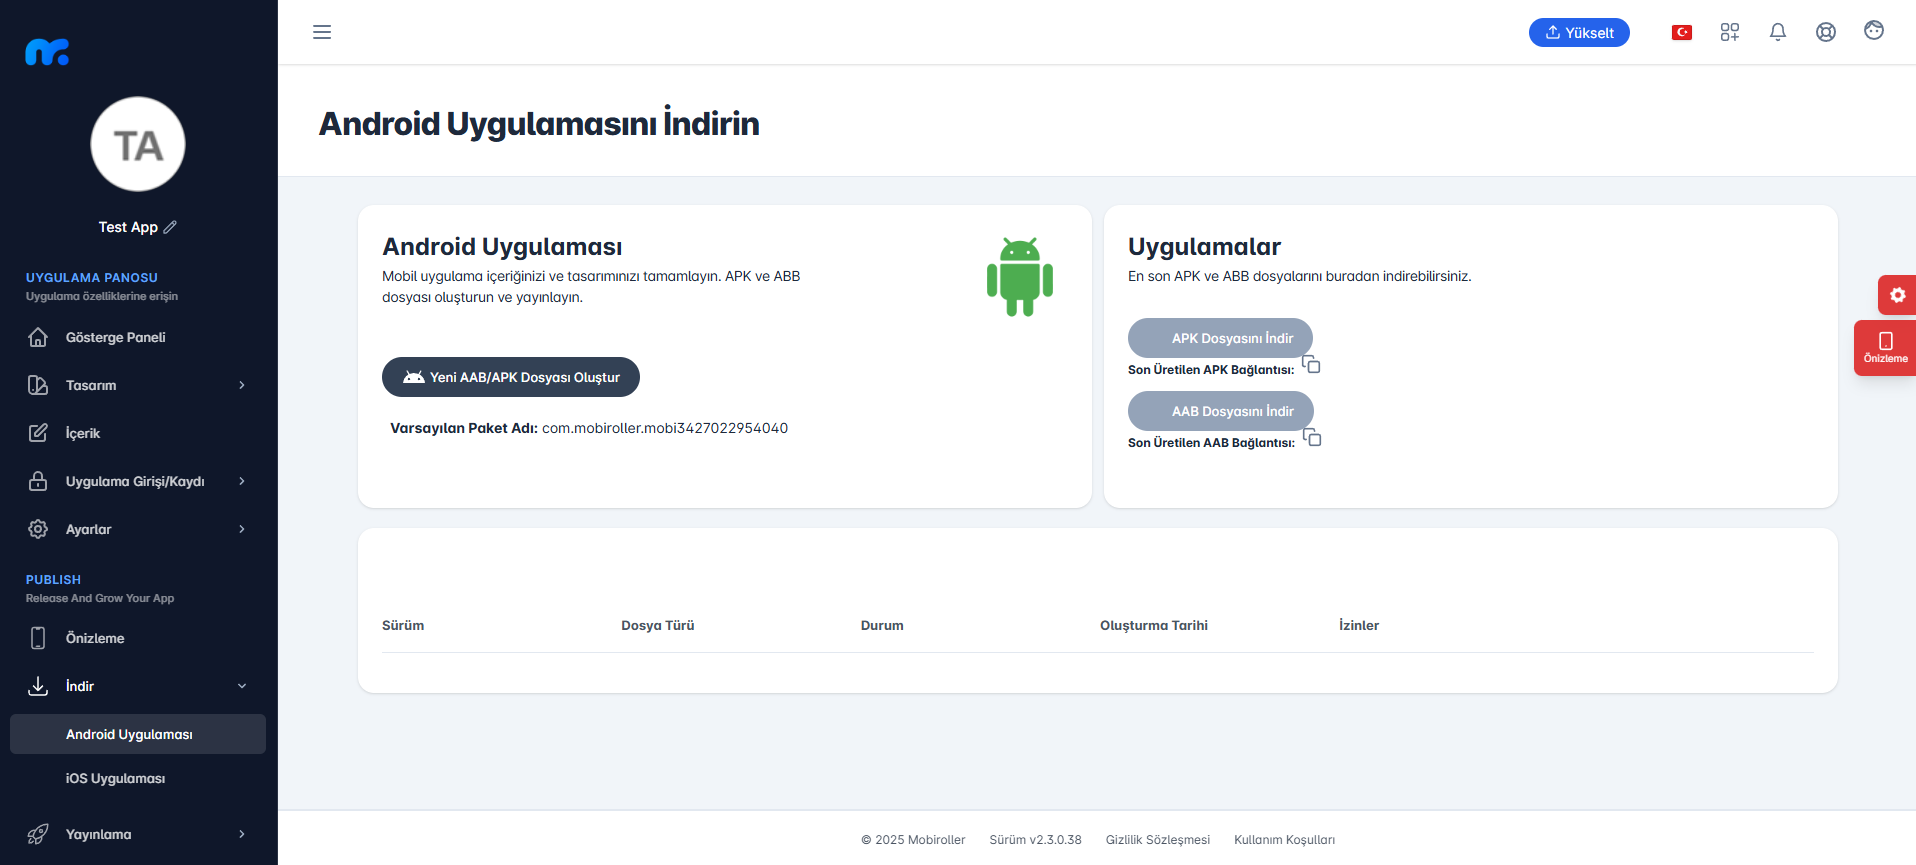Click the İçerik edit icon
The image size is (1916, 865).
[38, 433]
